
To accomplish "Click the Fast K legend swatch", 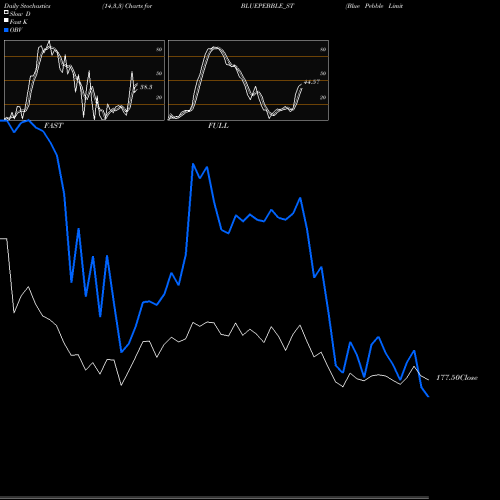I will 6,21.
